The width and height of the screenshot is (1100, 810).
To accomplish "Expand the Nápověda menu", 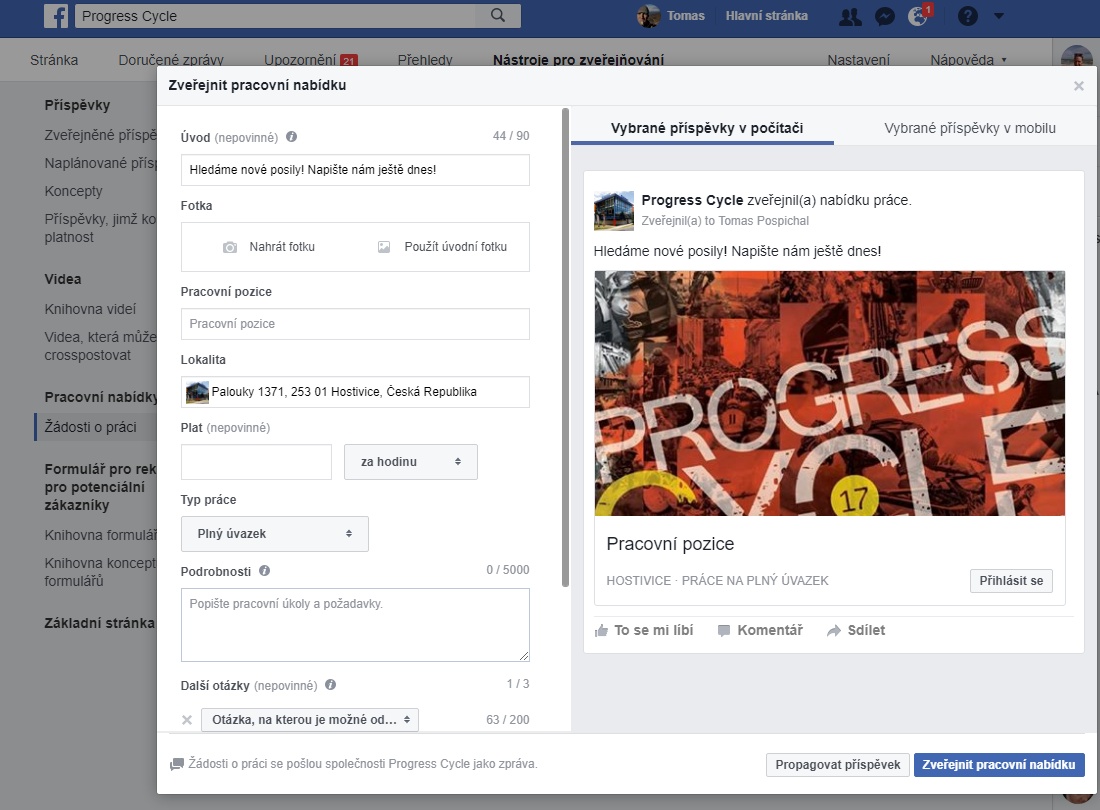I will point(968,60).
